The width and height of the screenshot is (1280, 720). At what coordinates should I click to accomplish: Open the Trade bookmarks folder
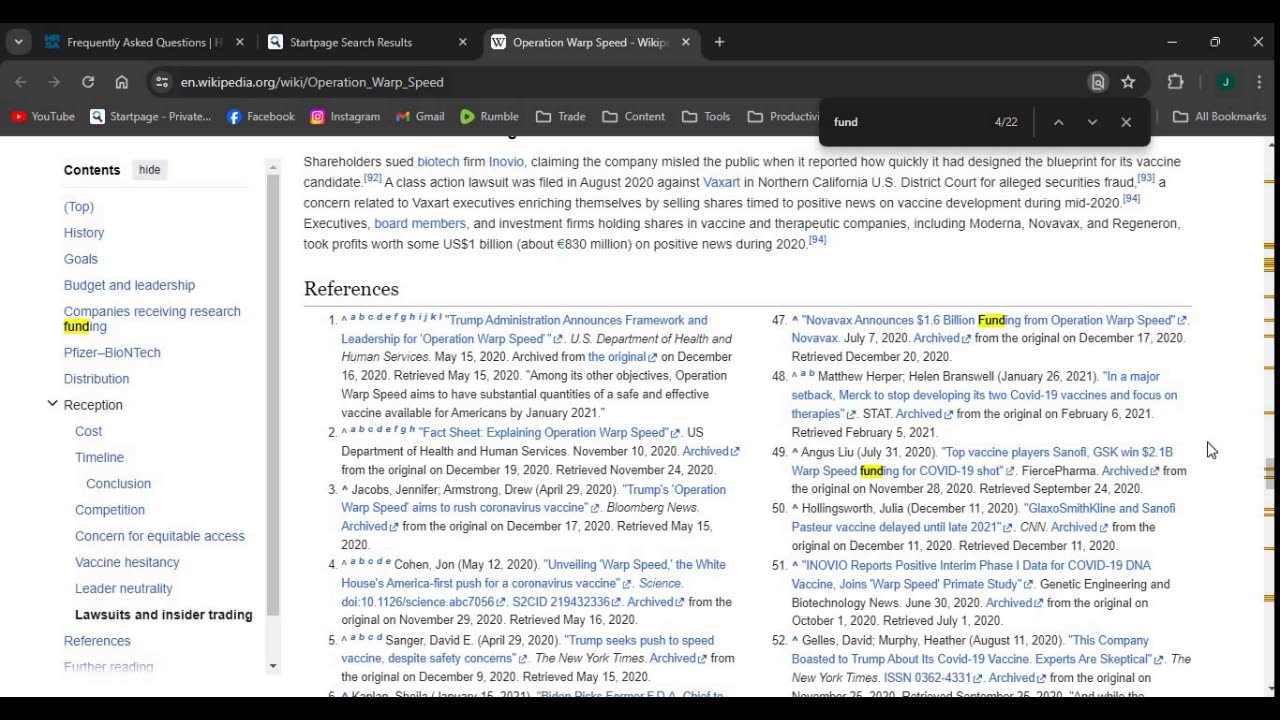coord(560,116)
